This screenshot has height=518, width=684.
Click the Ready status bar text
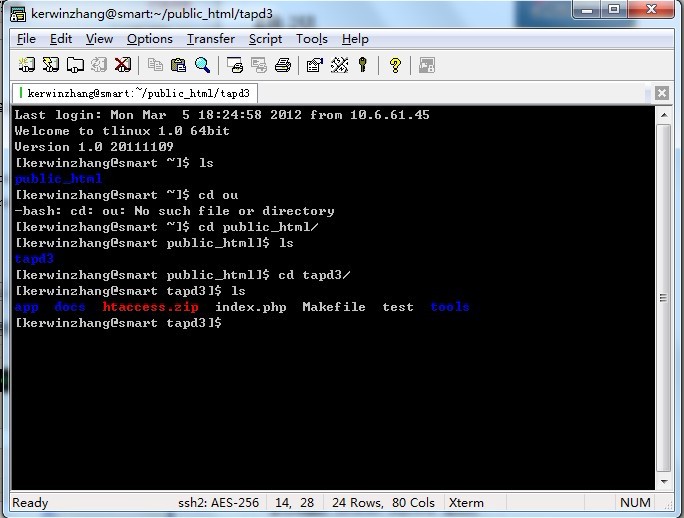(30, 503)
